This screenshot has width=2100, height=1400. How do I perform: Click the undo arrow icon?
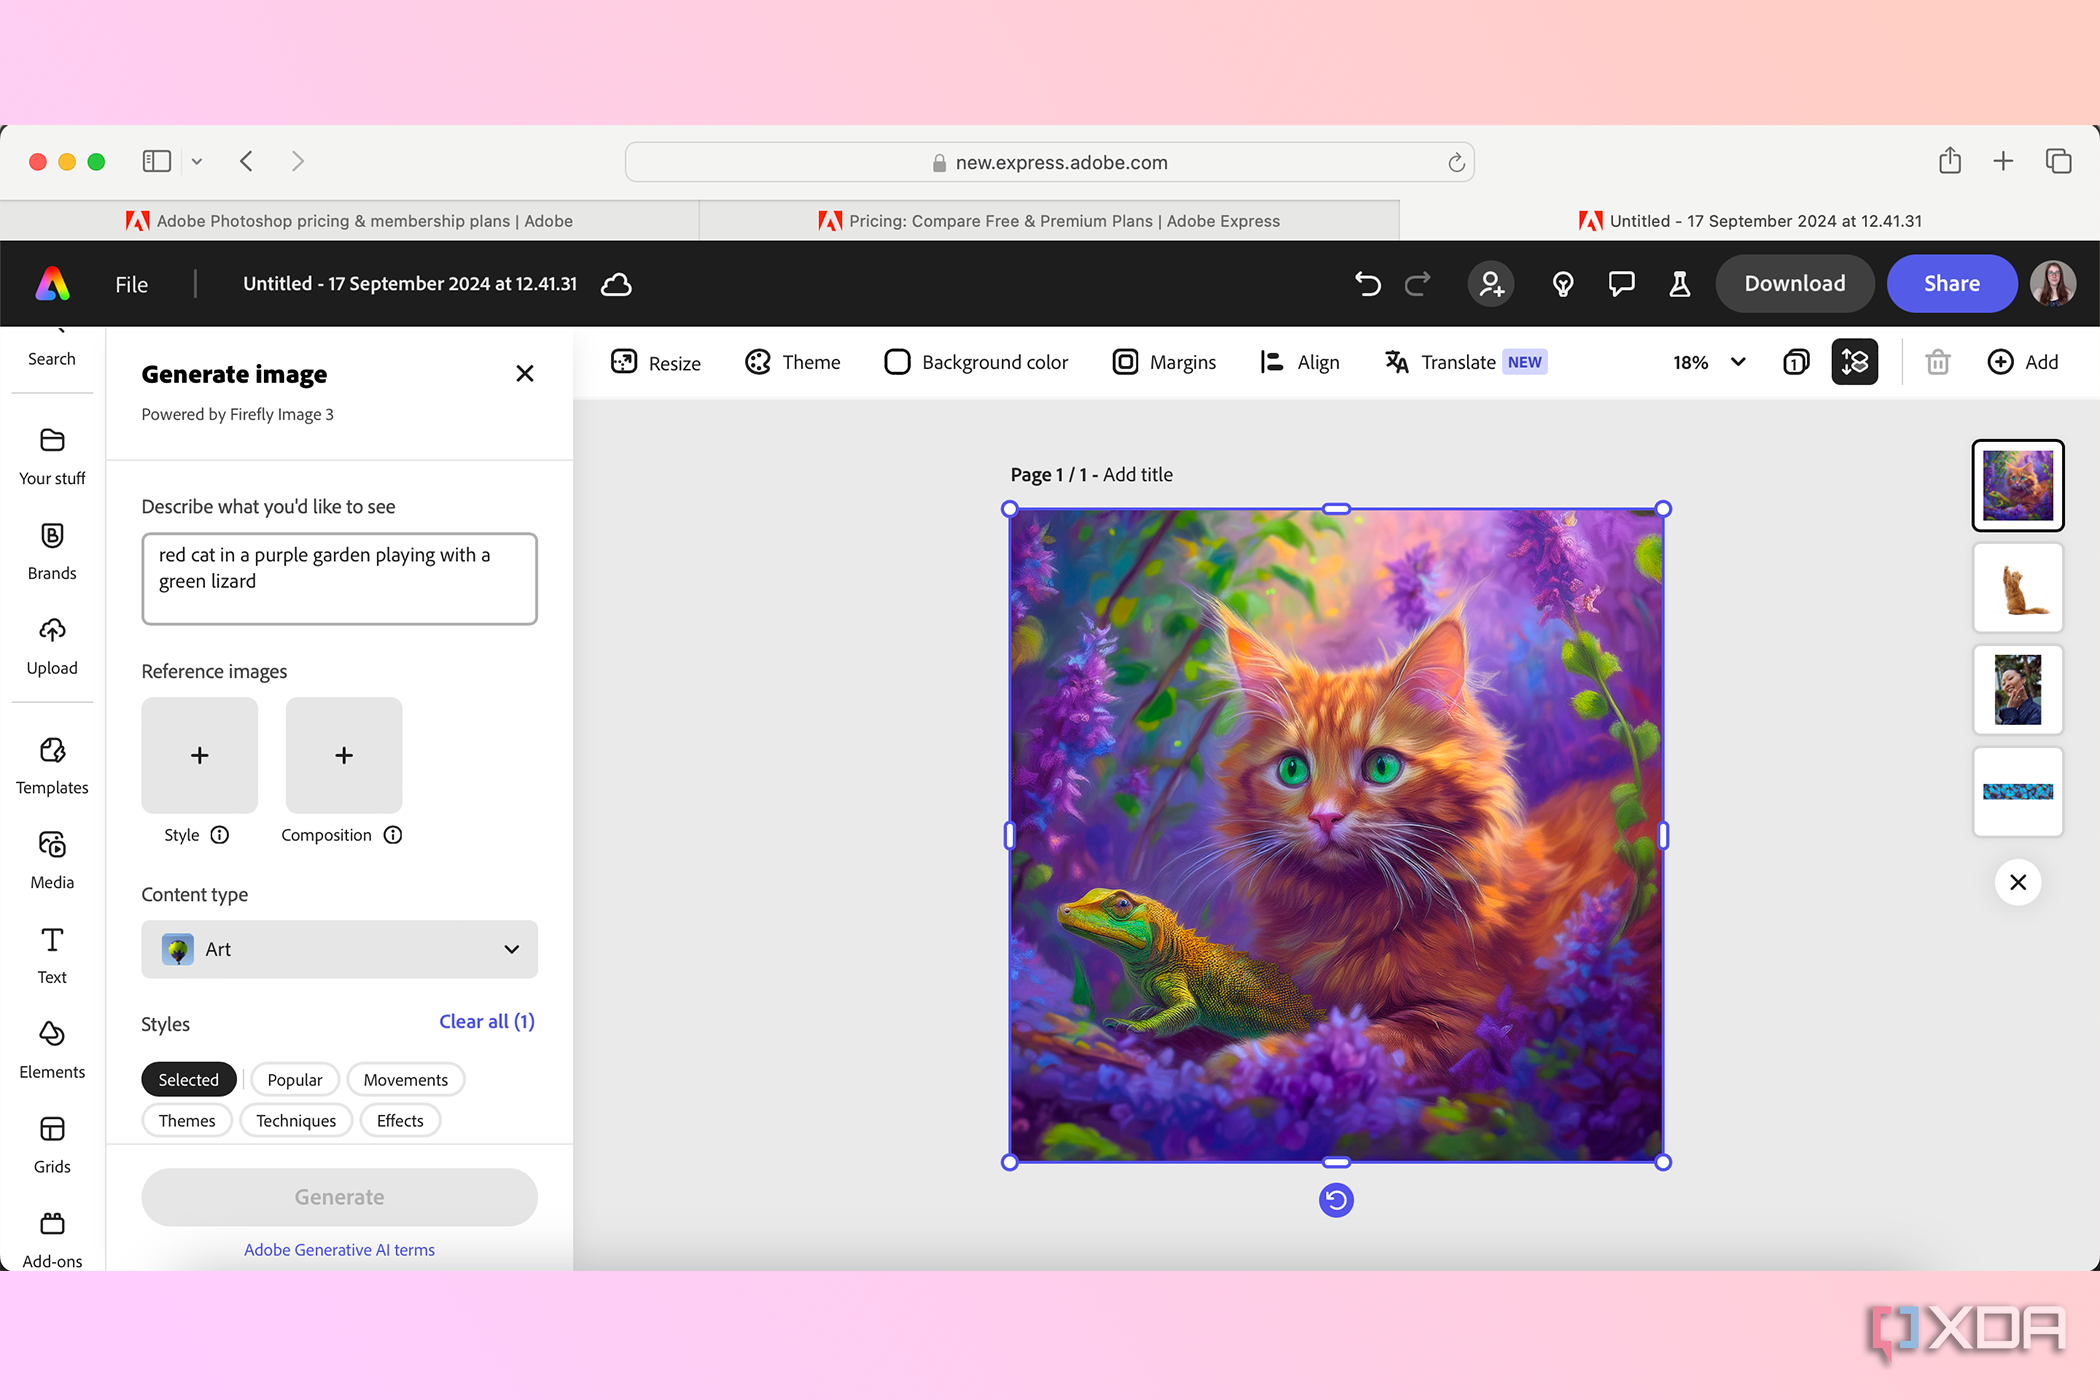(1367, 284)
